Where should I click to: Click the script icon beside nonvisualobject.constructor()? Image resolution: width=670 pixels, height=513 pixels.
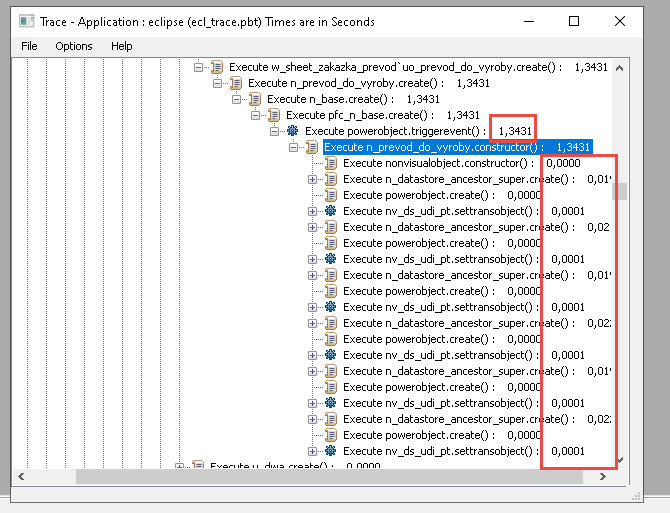[x=330, y=163]
